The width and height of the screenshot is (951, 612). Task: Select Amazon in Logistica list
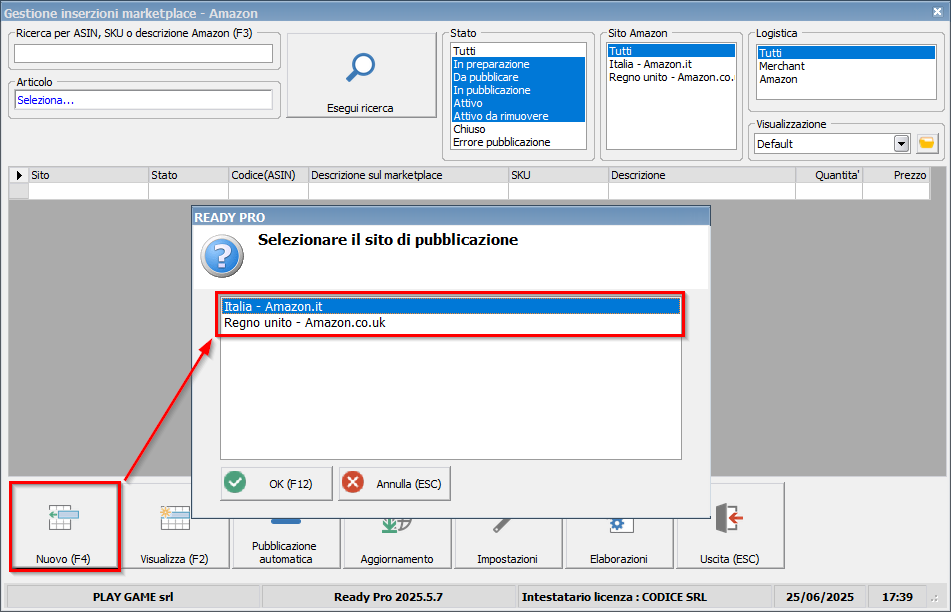[x=846, y=79]
